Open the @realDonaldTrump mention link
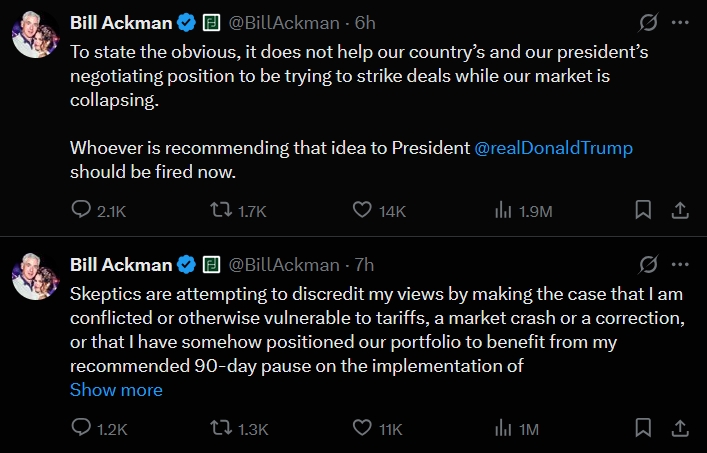The width and height of the screenshot is (707, 453). pyautogui.click(x=553, y=147)
